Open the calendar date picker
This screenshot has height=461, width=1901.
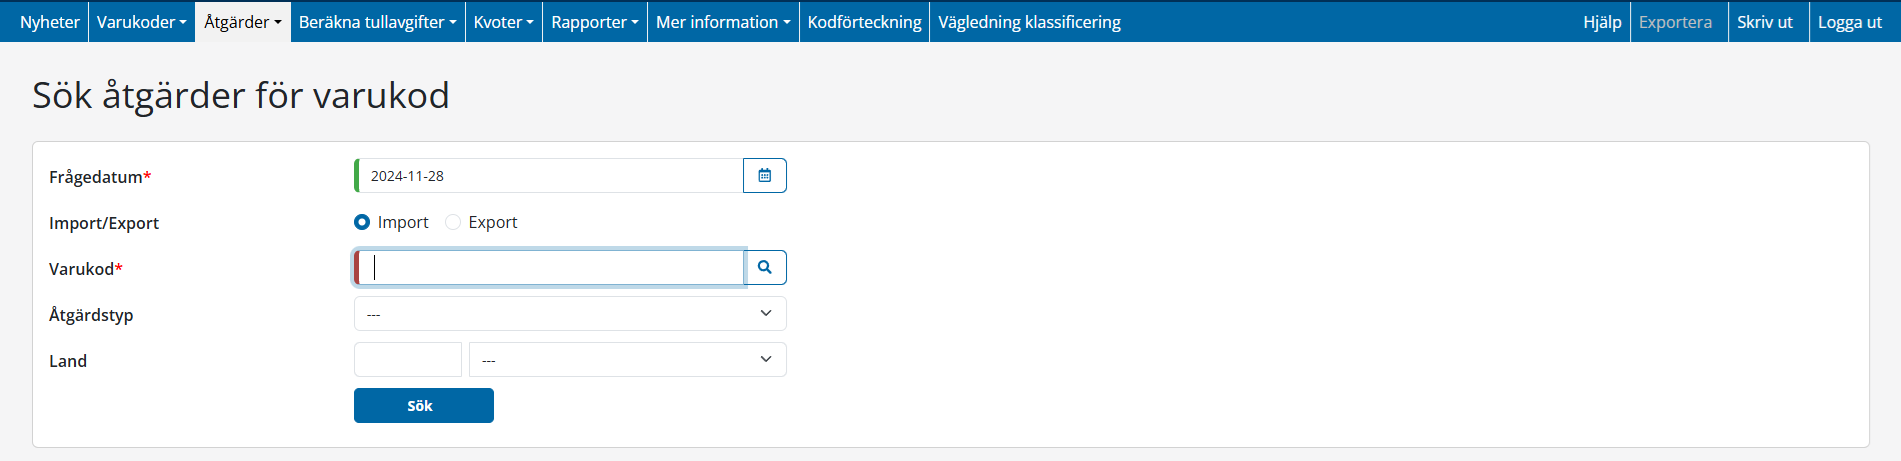pos(764,176)
